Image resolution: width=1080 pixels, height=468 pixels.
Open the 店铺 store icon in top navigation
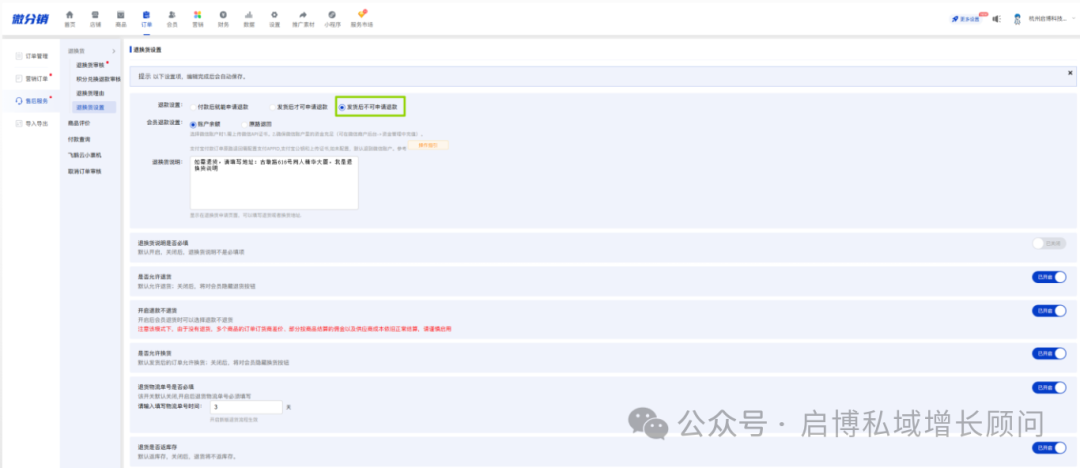coord(95,17)
